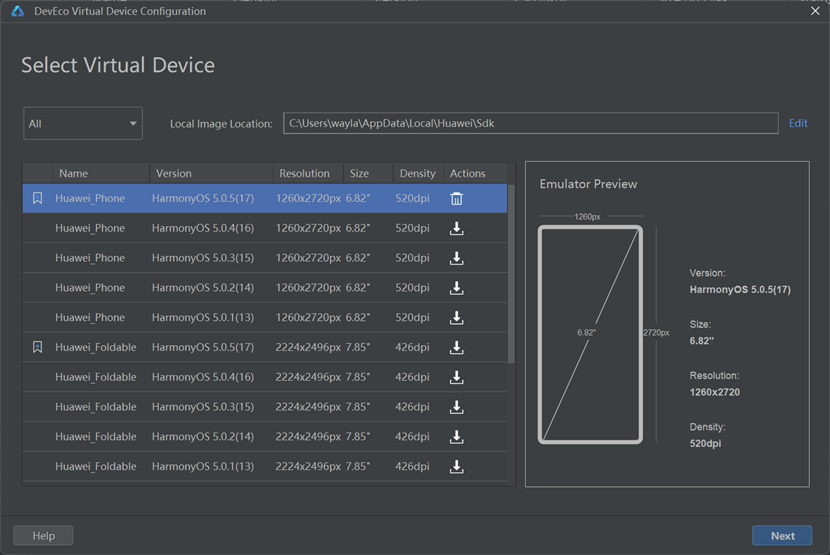Viewport: 830px width, 555px height.
Task: Select Huawei_Phone name in HarmonyOS 5.0.1(13) row
Action: pos(90,317)
